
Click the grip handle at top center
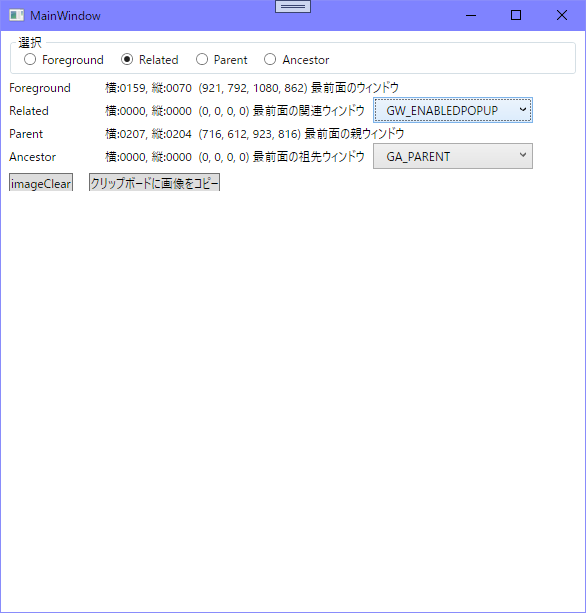click(293, 6)
